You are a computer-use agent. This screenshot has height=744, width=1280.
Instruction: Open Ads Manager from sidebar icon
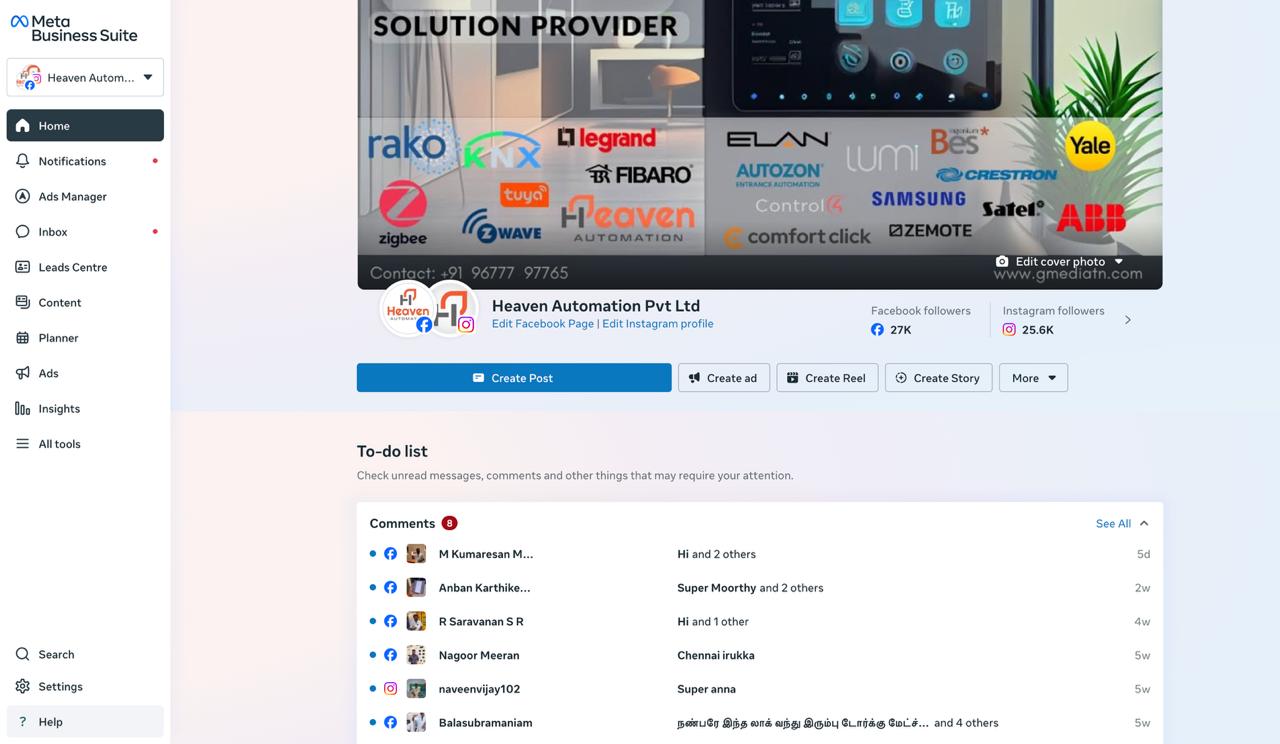[x=22, y=197]
